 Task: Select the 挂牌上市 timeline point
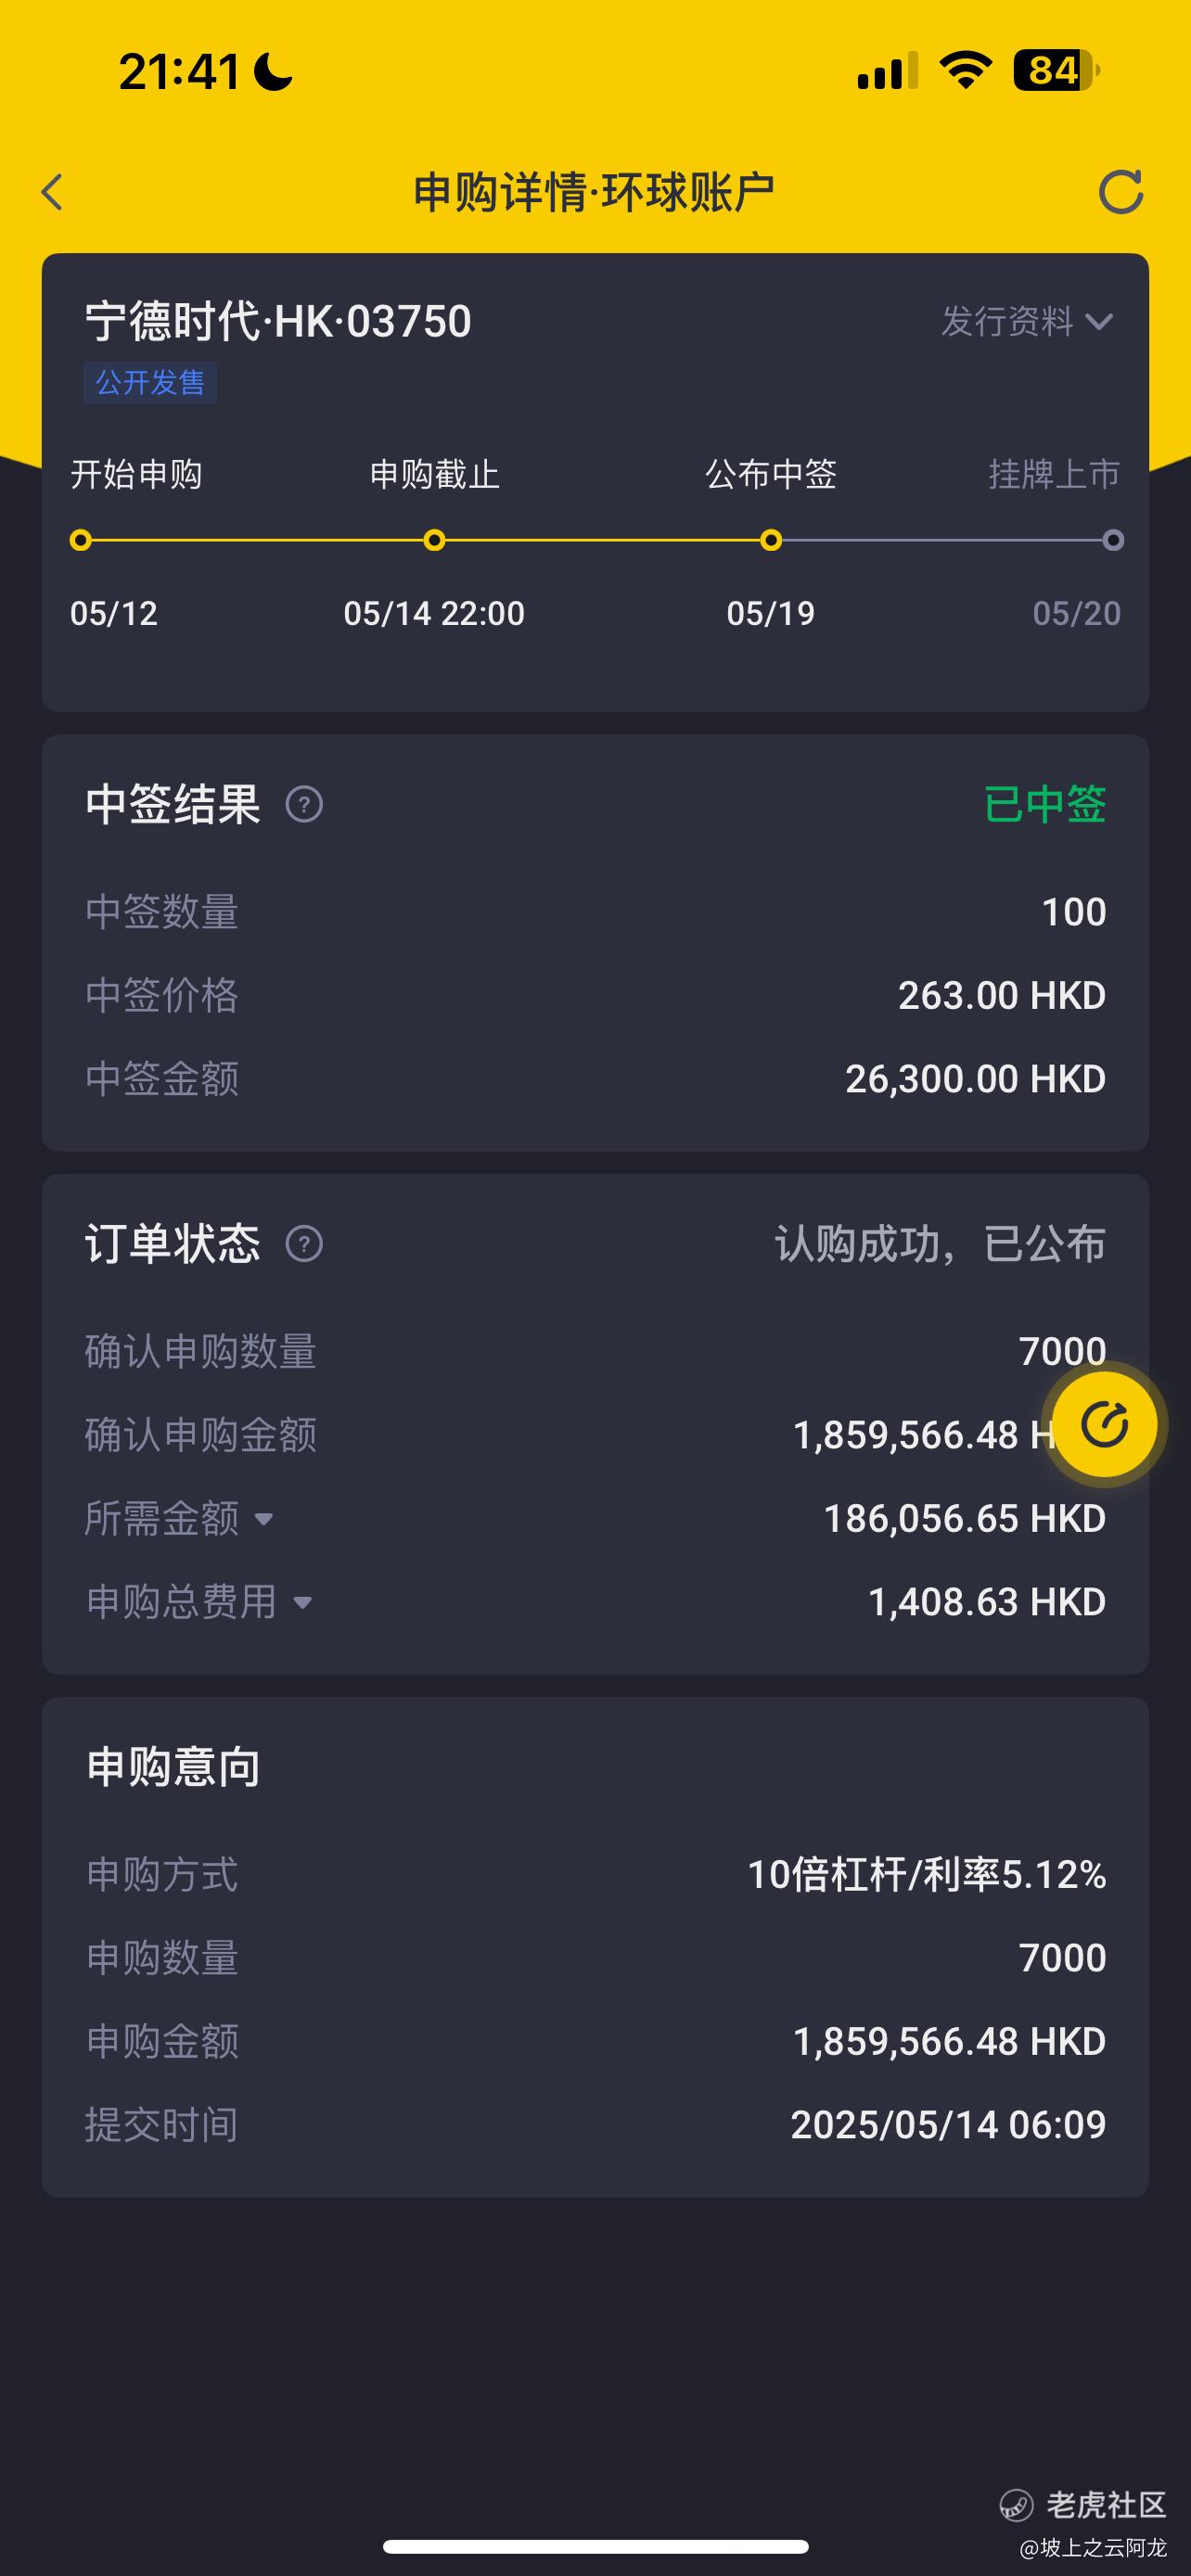[x=1113, y=540]
